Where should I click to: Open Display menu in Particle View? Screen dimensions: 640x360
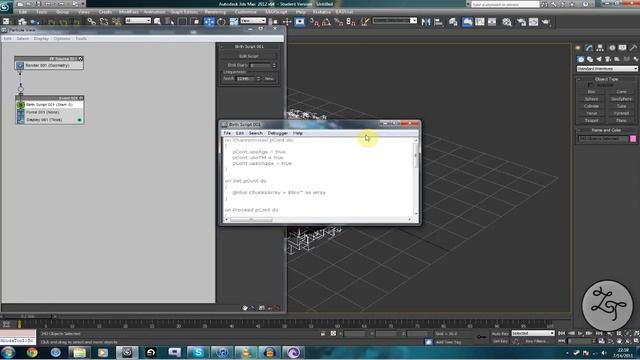pyautogui.click(x=41, y=38)
